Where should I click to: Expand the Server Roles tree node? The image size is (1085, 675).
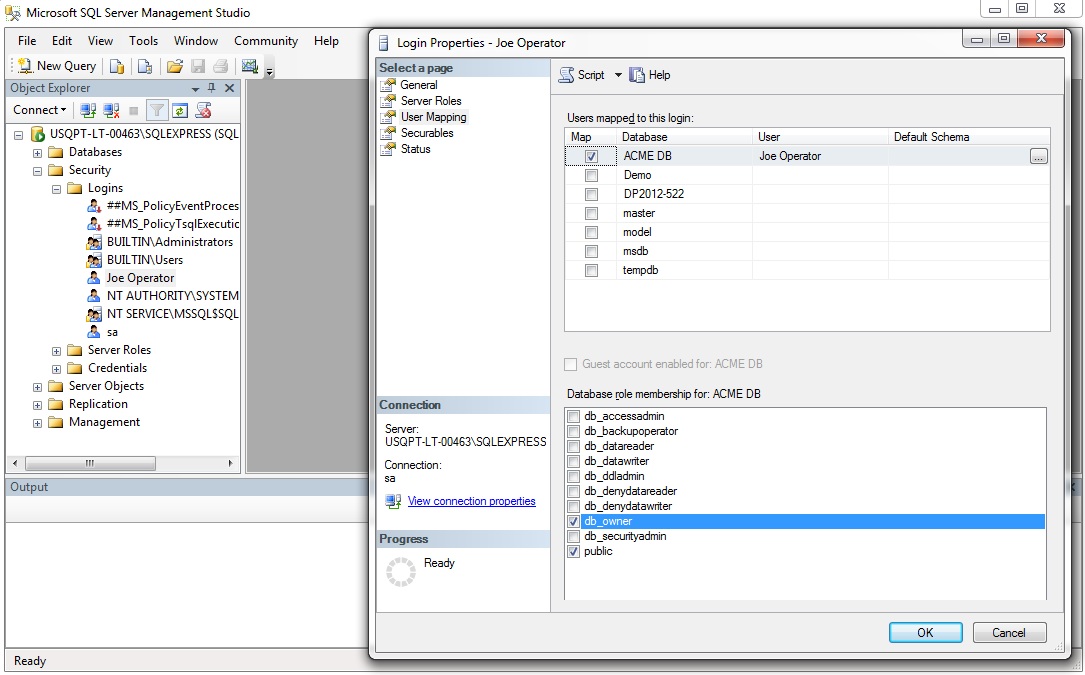tap(57, 349)
